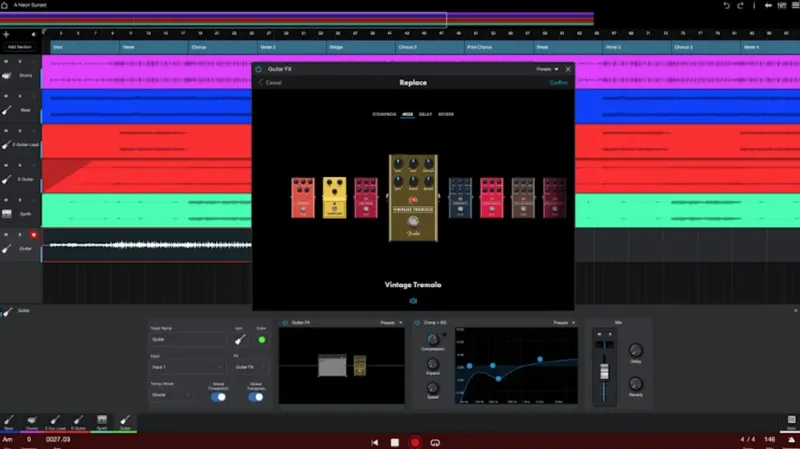800x449 pixels.
Task: Open Presets dropdown in lower Guitar FX panel
Action: coord(391,322)
